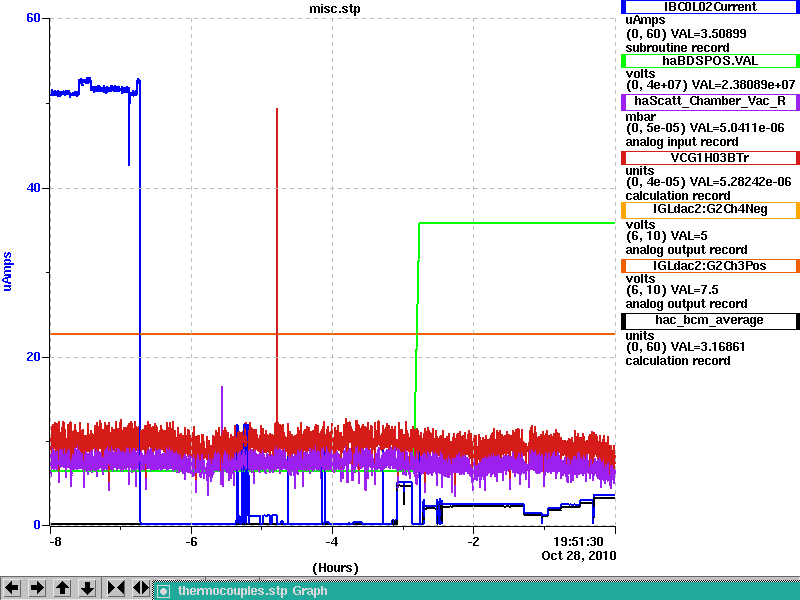Viewport: 800px width, 600px height.
Task: Click the (Hours) x-axis label
Action: [335, 568]
